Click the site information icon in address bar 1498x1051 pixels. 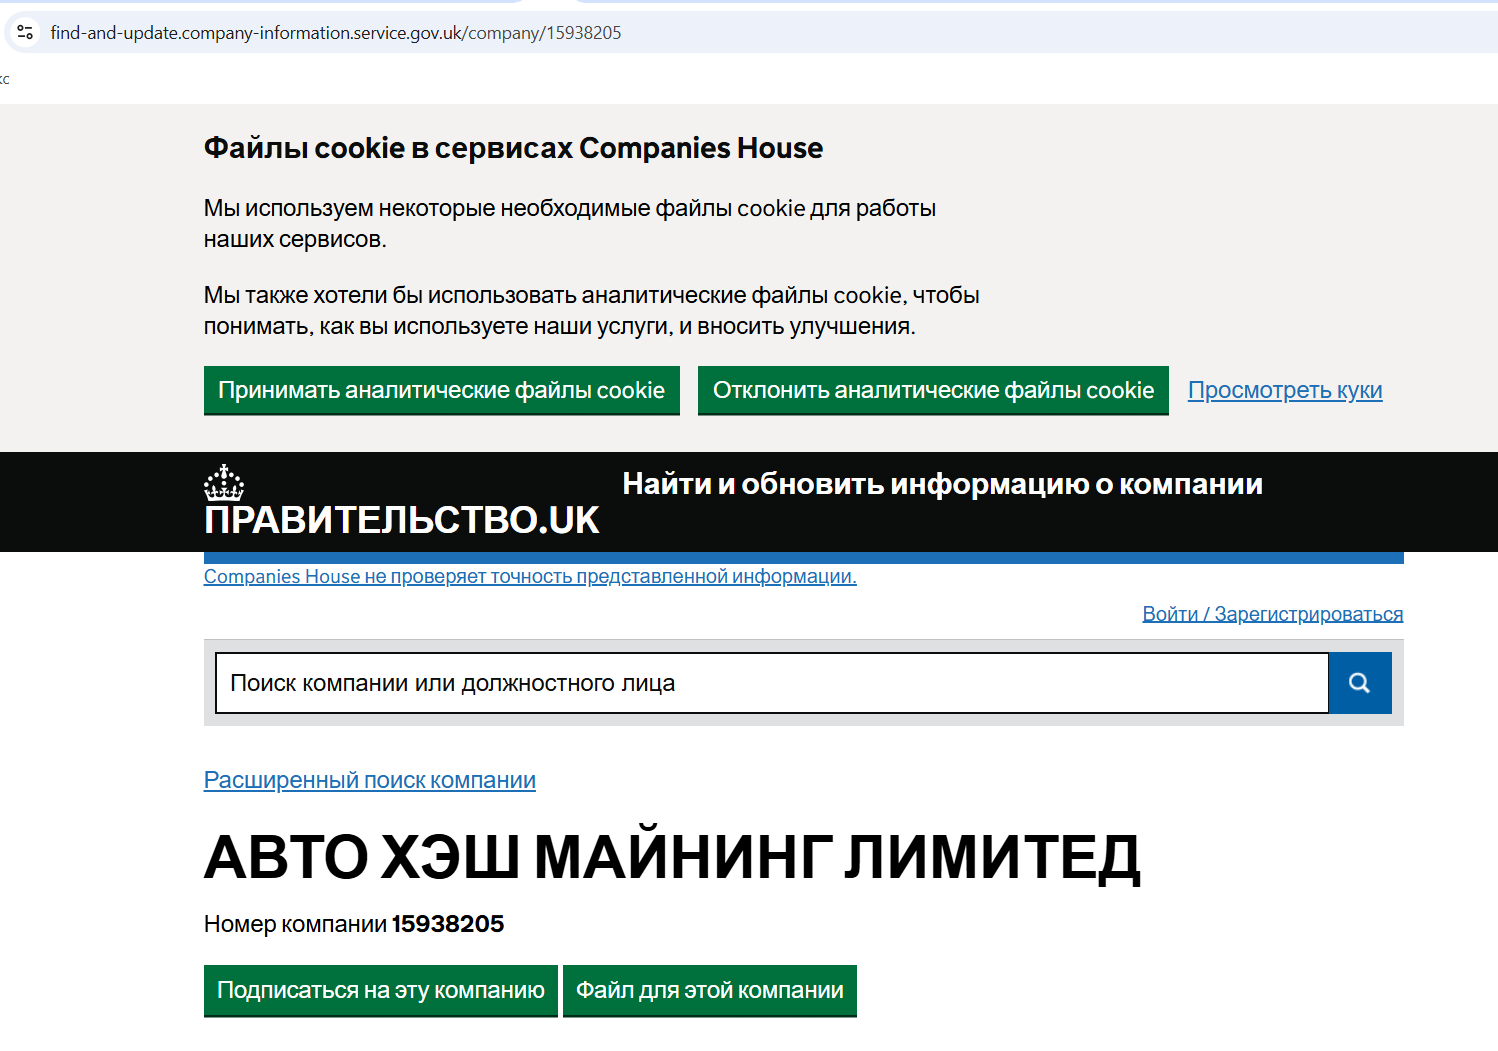pos(26,32)
